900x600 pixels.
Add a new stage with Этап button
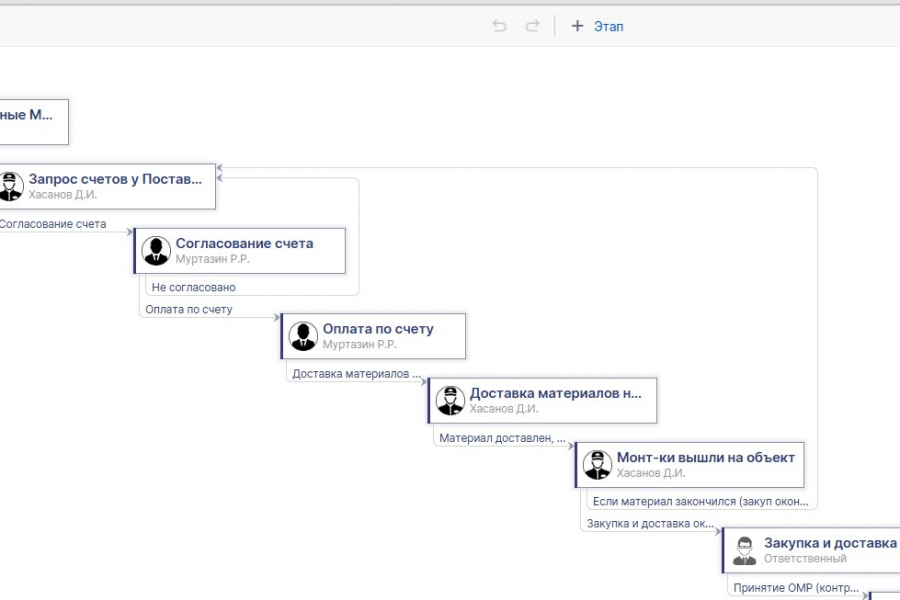597,26
